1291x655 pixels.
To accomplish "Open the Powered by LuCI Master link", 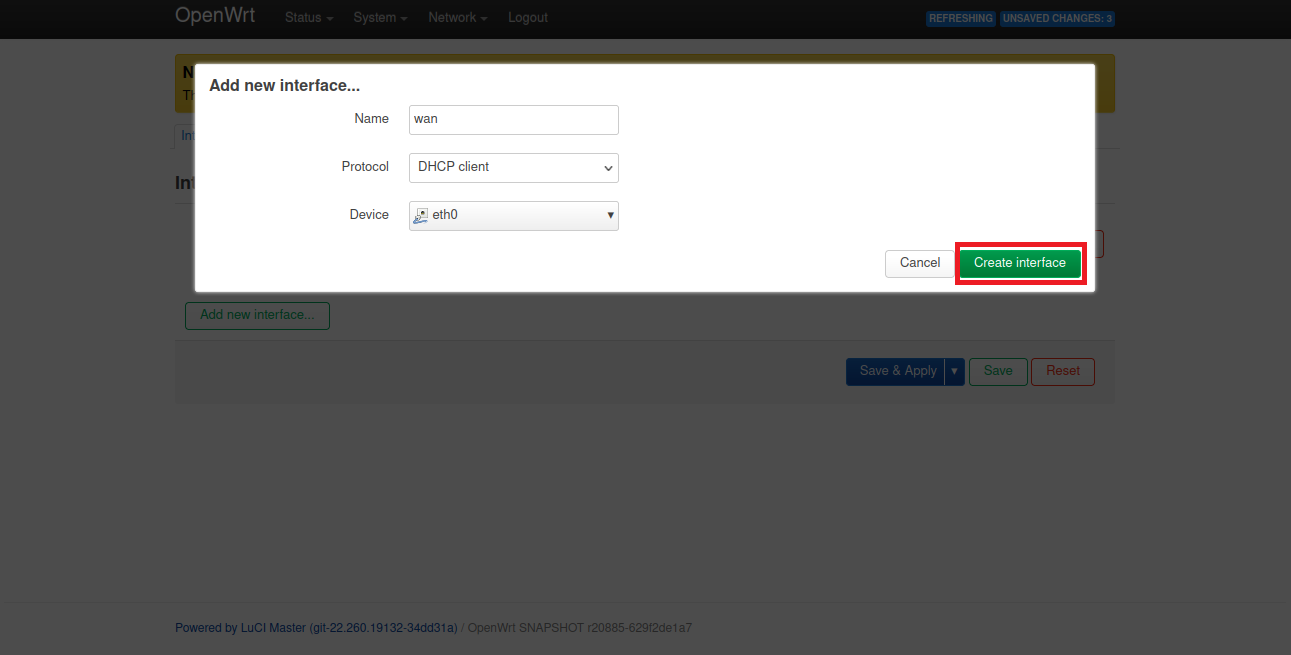I will point(316,628).
